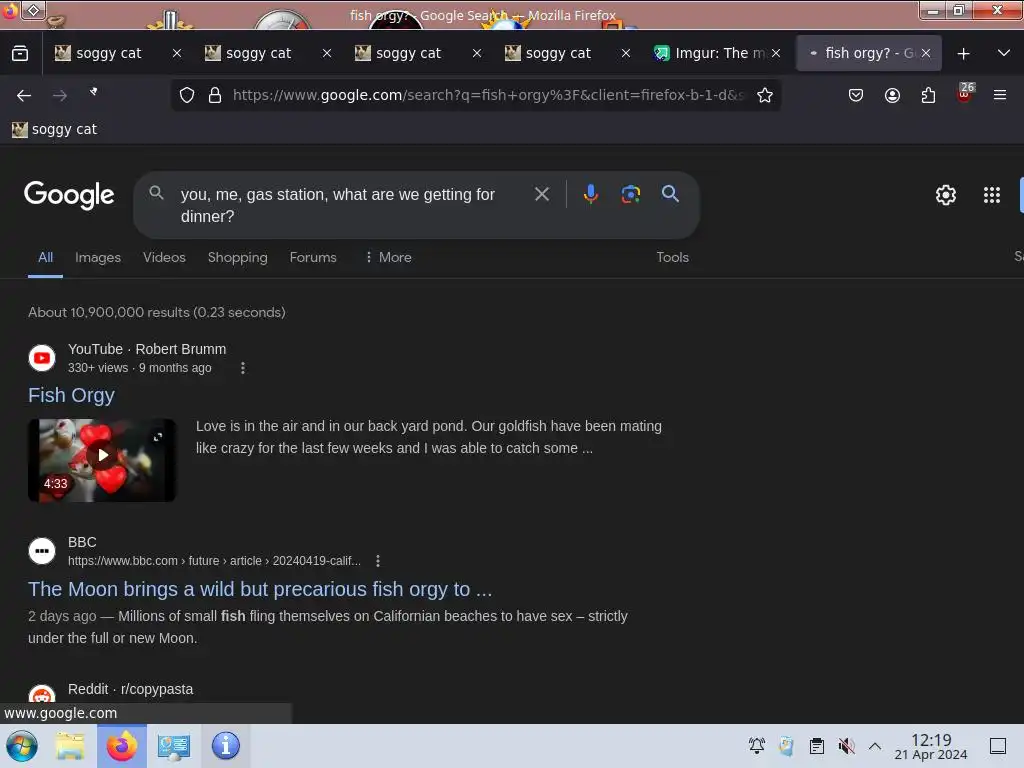The width and height of the screenshot is (1024, 768).
Task: Open the Extensions puzzle icon
Action: [928, 95]
